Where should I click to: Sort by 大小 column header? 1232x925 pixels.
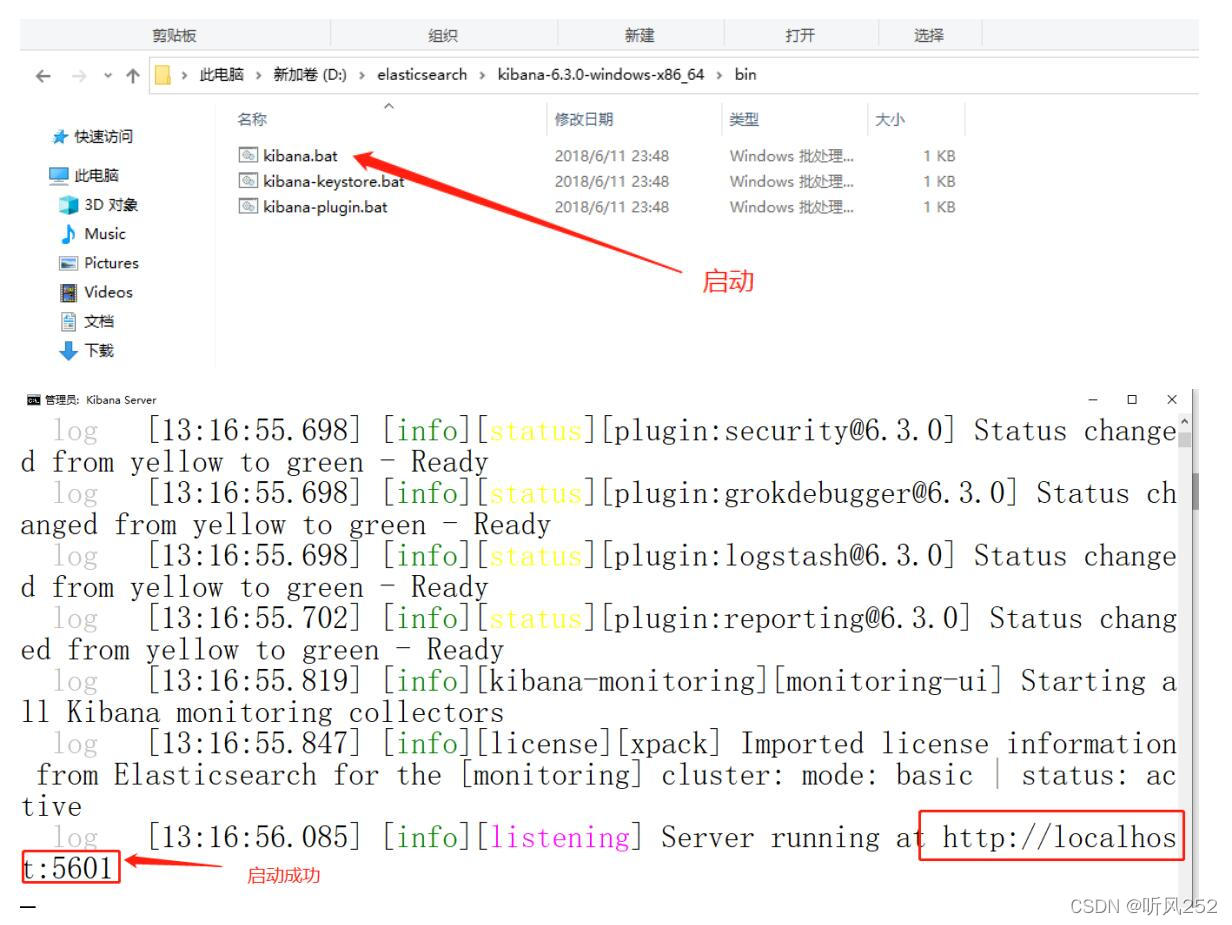[x=890, y=119]
